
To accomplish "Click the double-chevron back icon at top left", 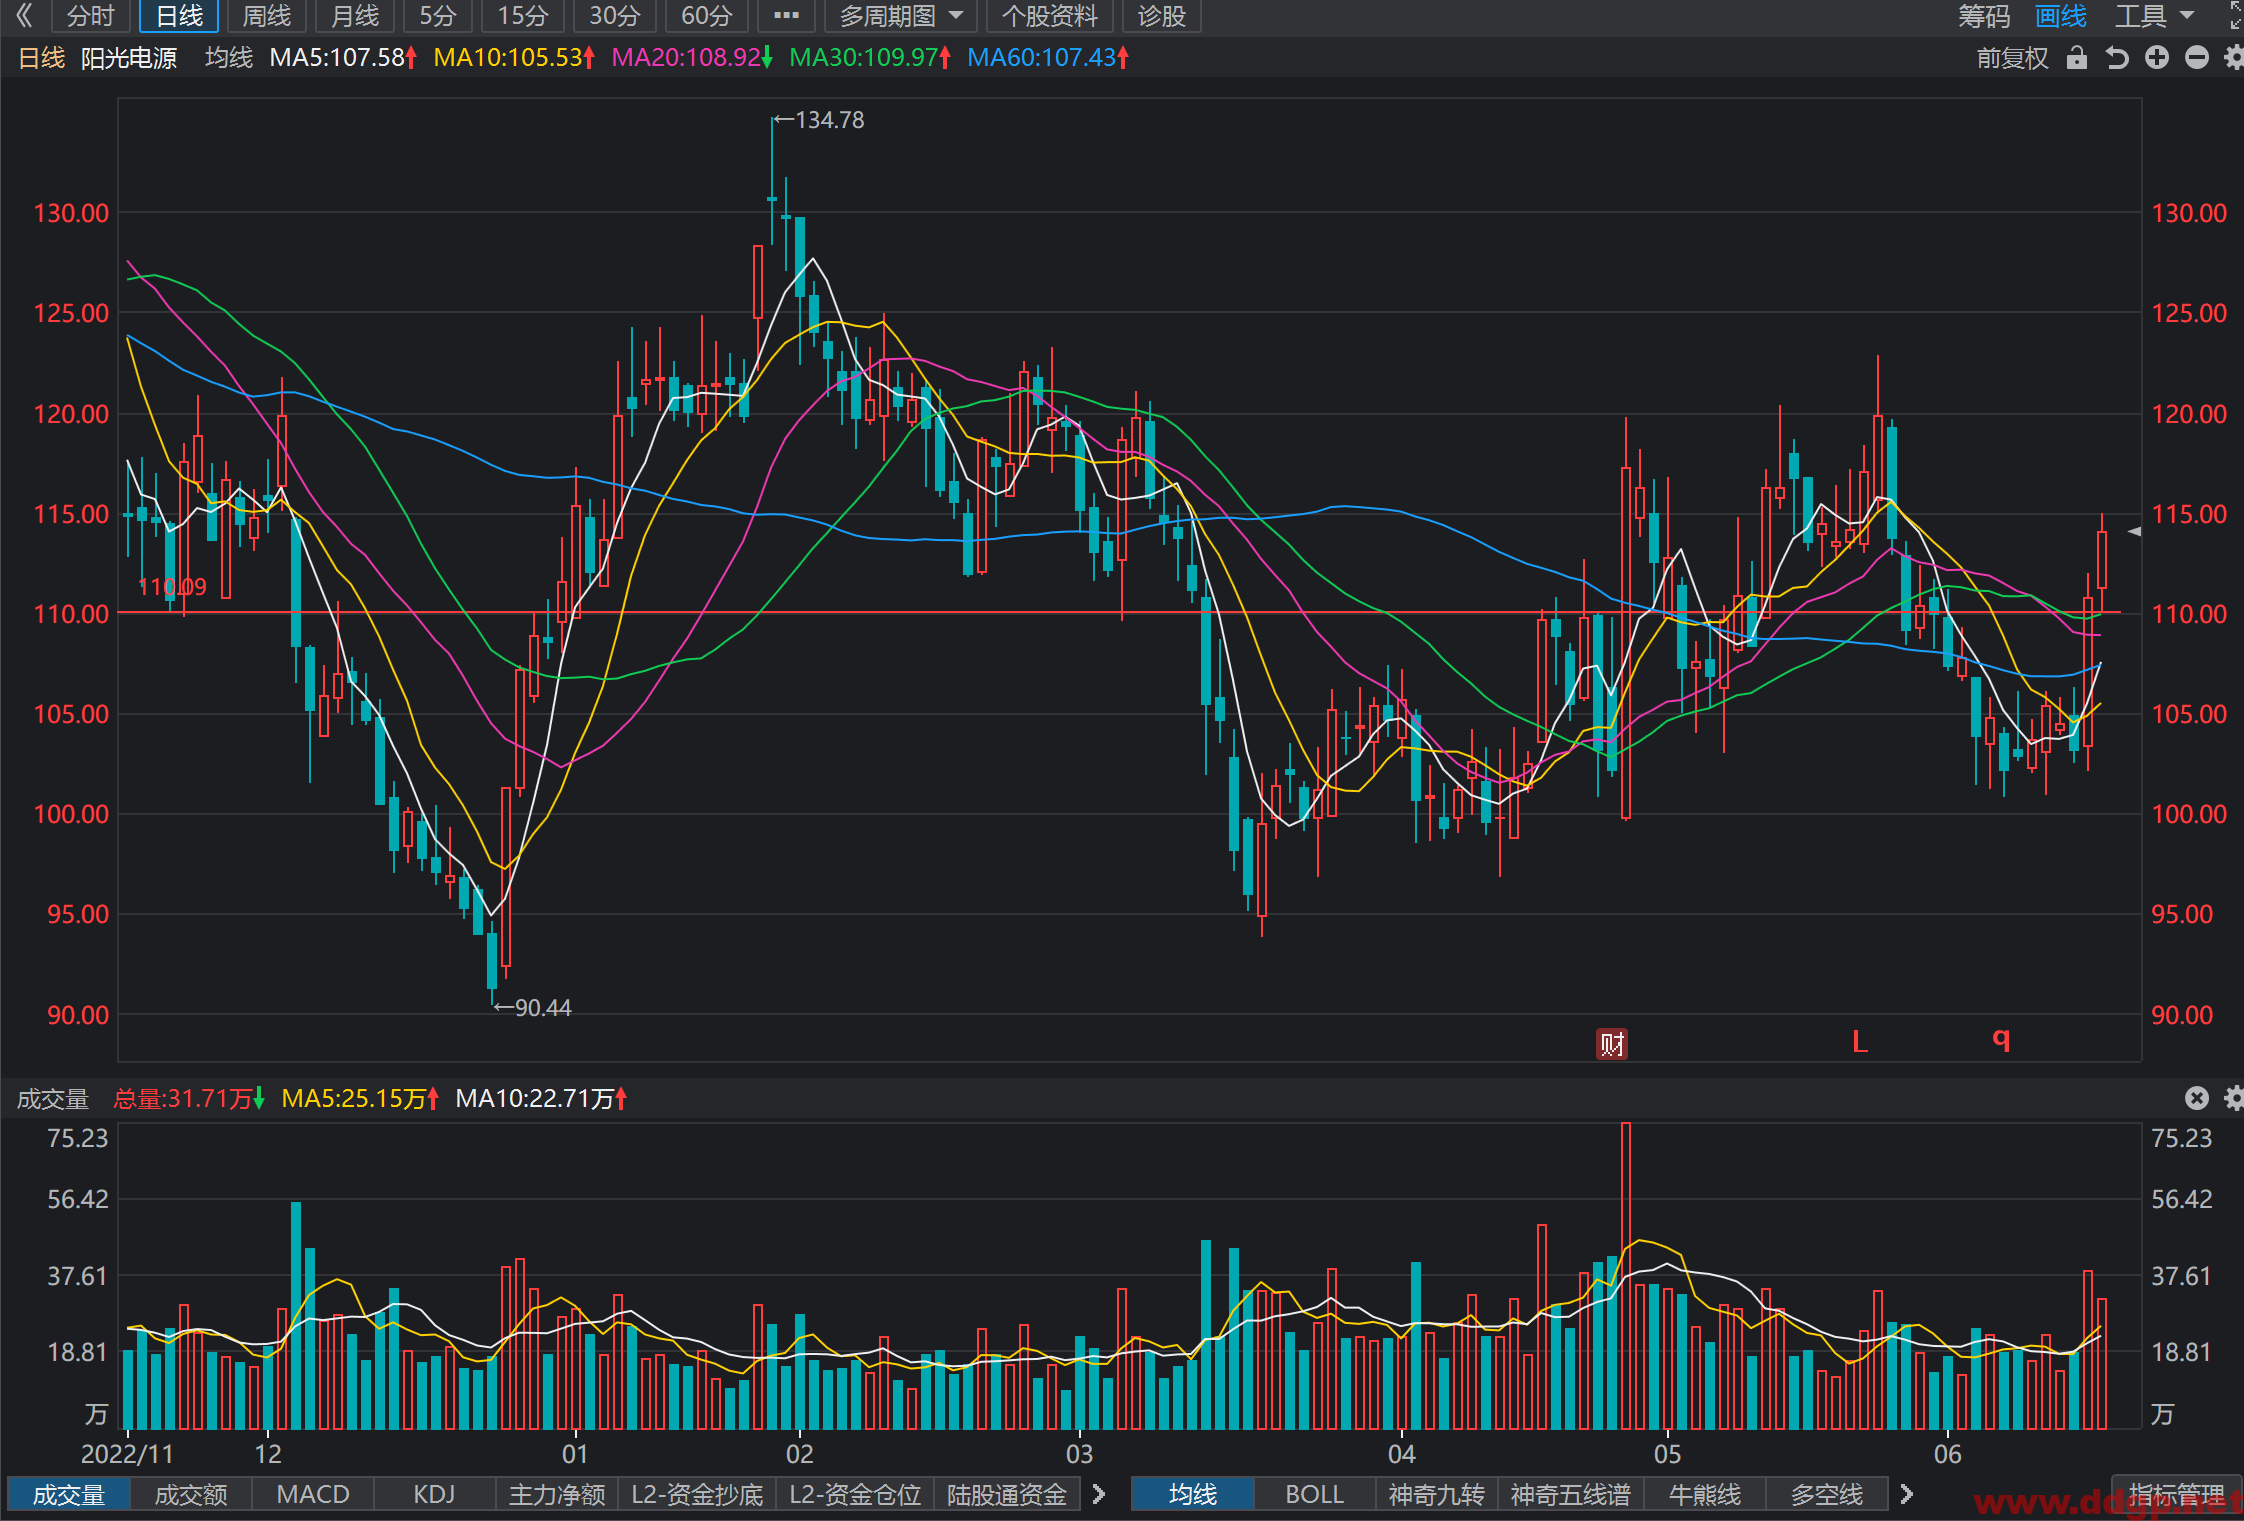I will pos(24,15).
